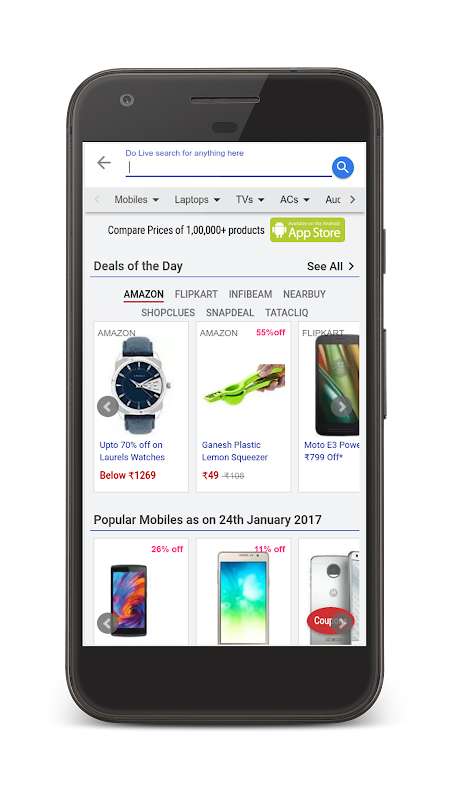This screenshot has width=452, height=800.
Task: Tap the back arrow icon
Action: point(104,163)
